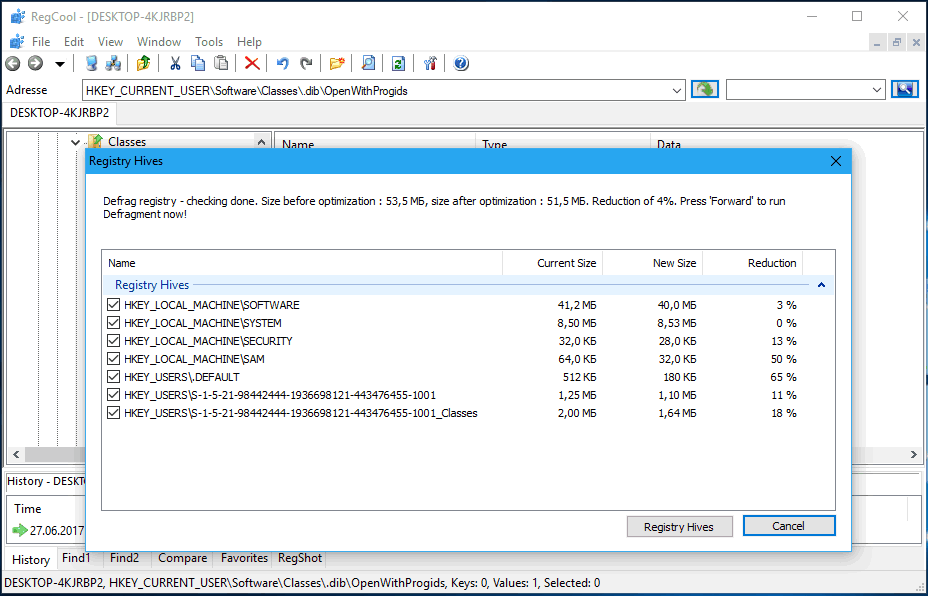Undo with the blue arrow icon
This screenshot has height=596, width=928.
(283, 63)
